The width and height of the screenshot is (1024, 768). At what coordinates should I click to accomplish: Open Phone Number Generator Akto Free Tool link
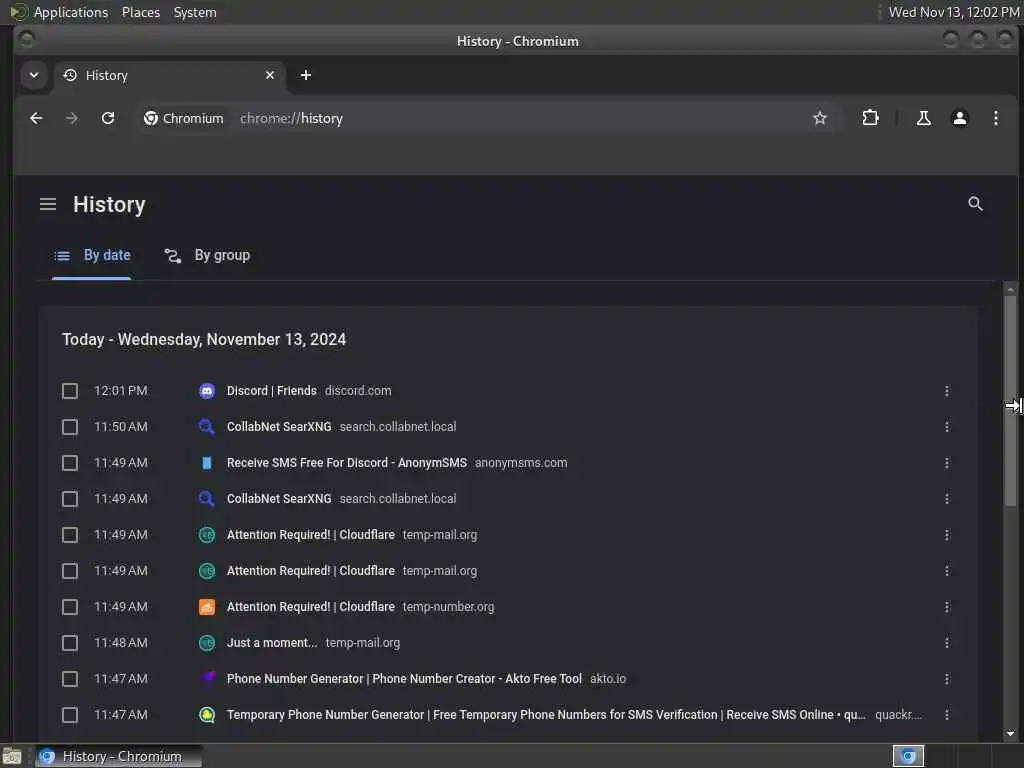click(404, 679)
